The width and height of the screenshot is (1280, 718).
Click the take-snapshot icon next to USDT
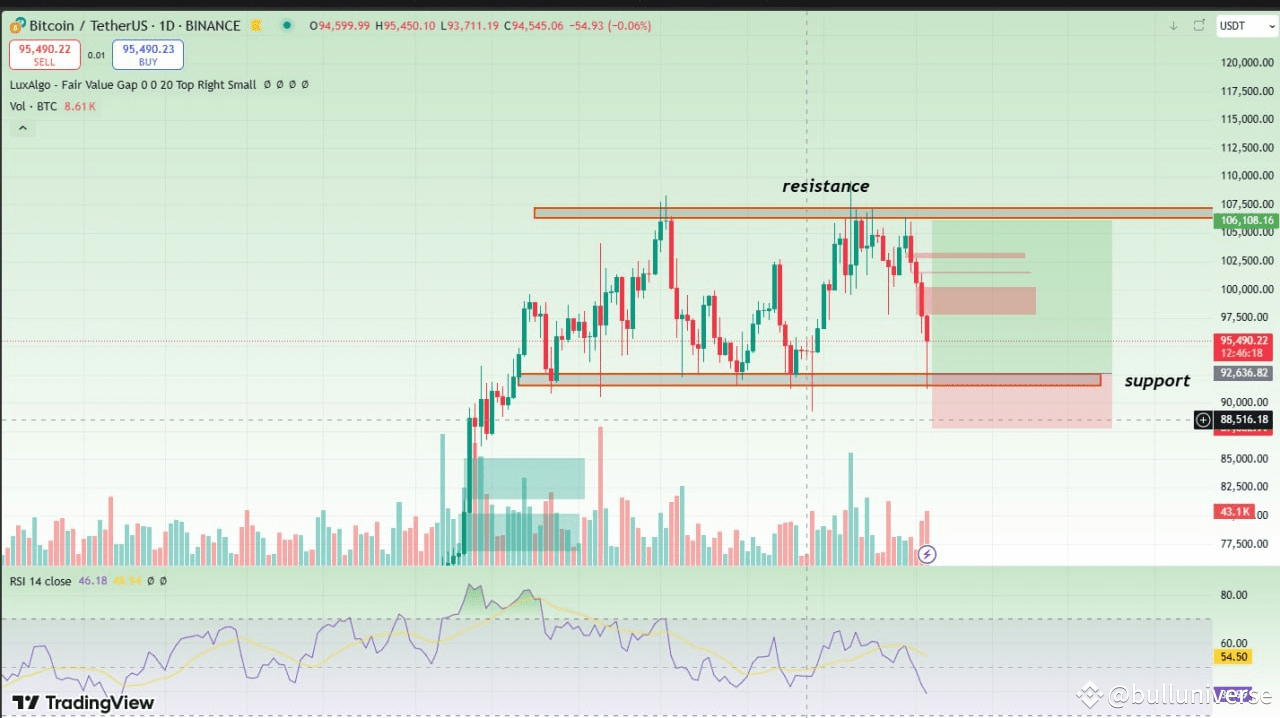point(1198,26)
